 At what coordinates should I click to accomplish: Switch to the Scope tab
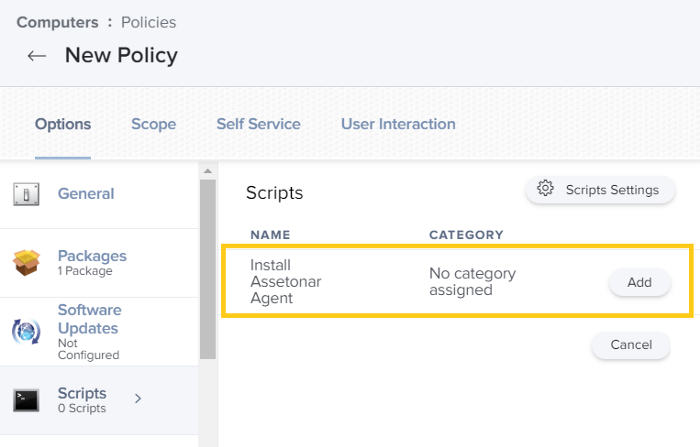pos(153,124)
